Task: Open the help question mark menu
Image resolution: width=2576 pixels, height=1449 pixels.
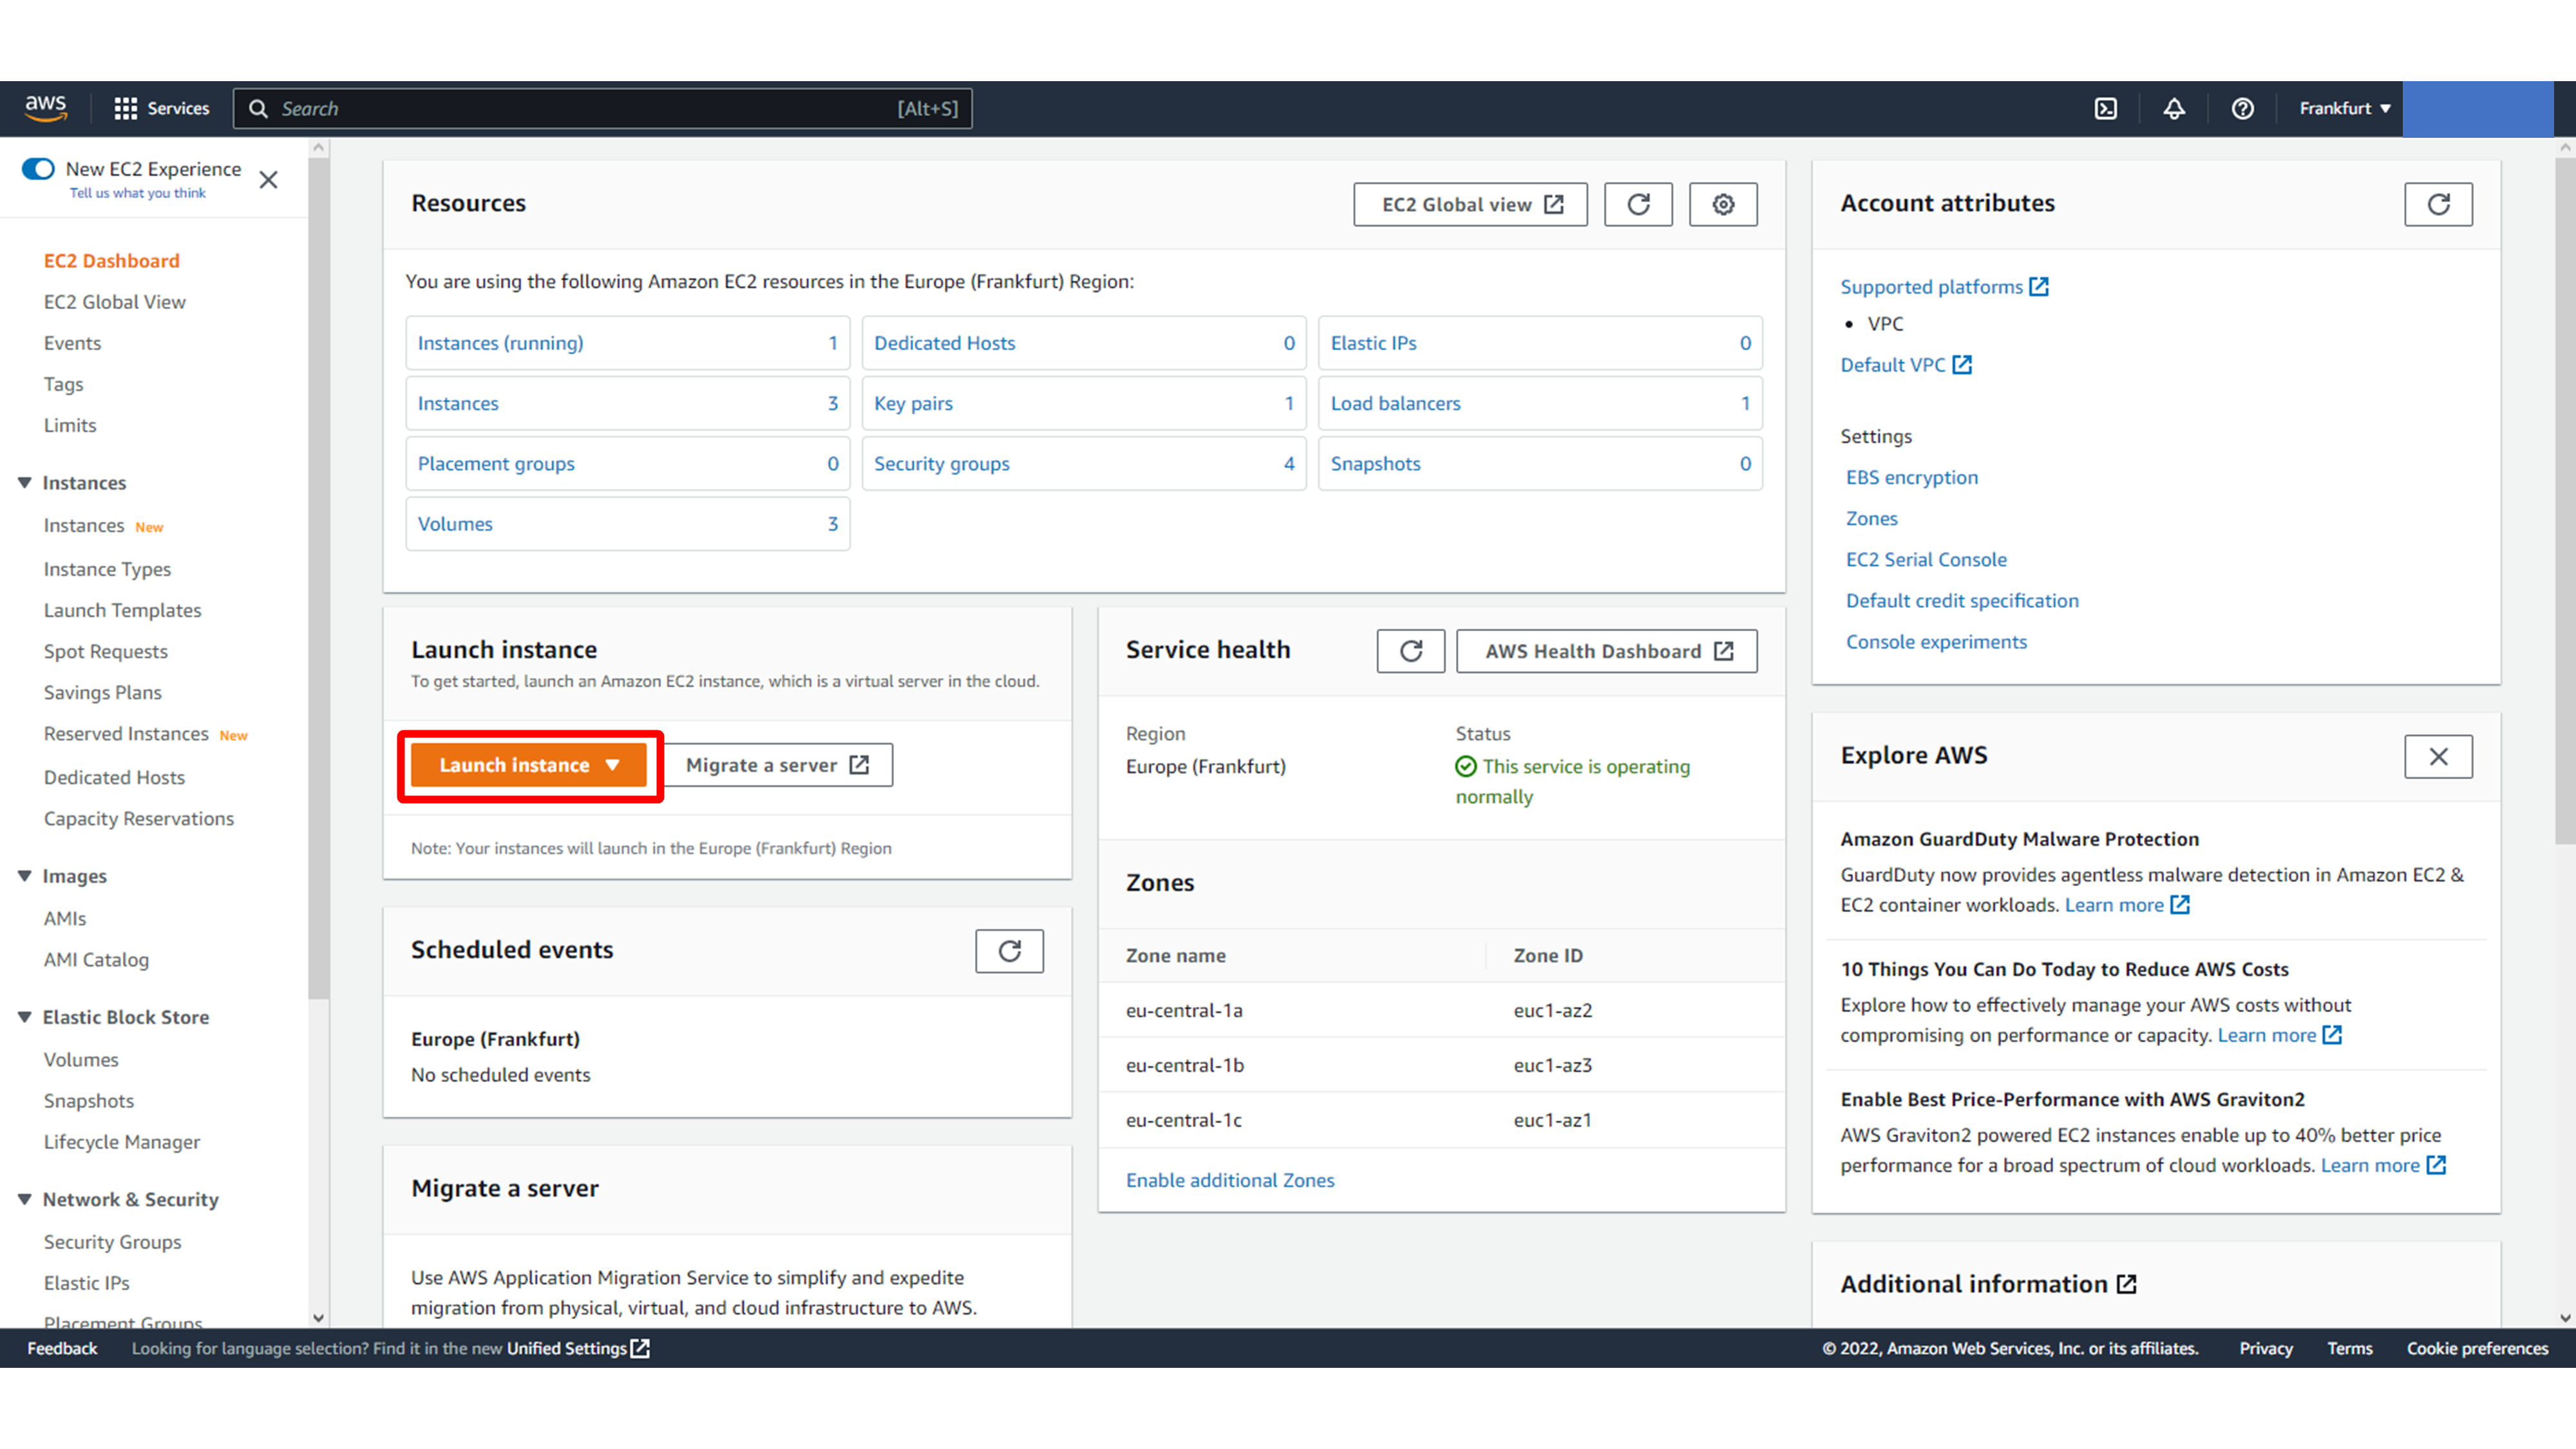Action: [x=2242, y=108]
